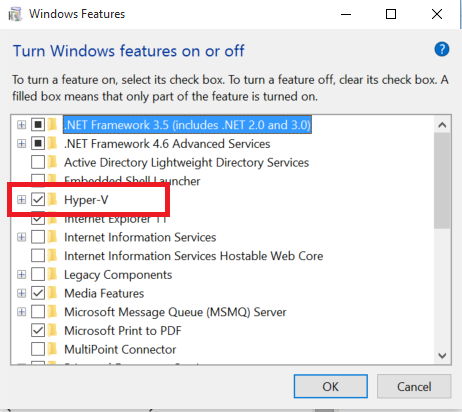This screenshot has height=412, width=462.
Task: Click the Microsoft Print to PDF folder icon
Action: (52, 330)
